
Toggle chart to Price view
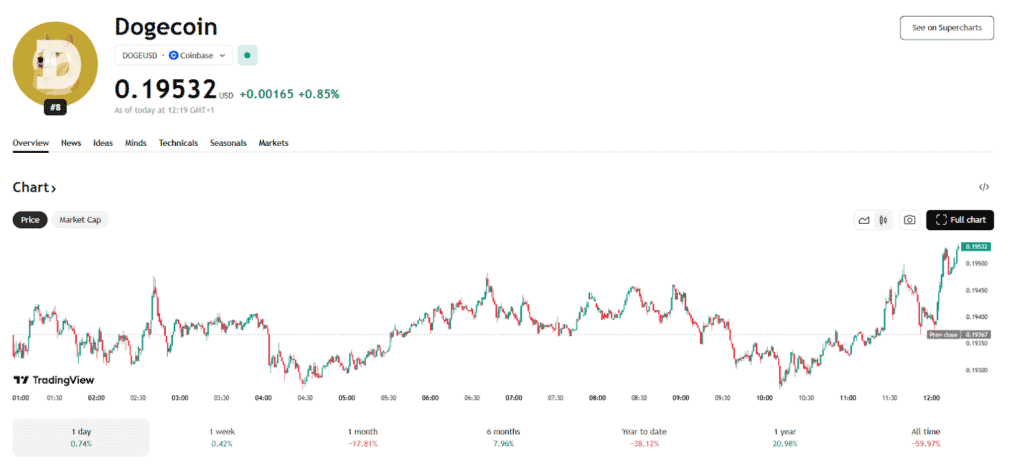31,220
